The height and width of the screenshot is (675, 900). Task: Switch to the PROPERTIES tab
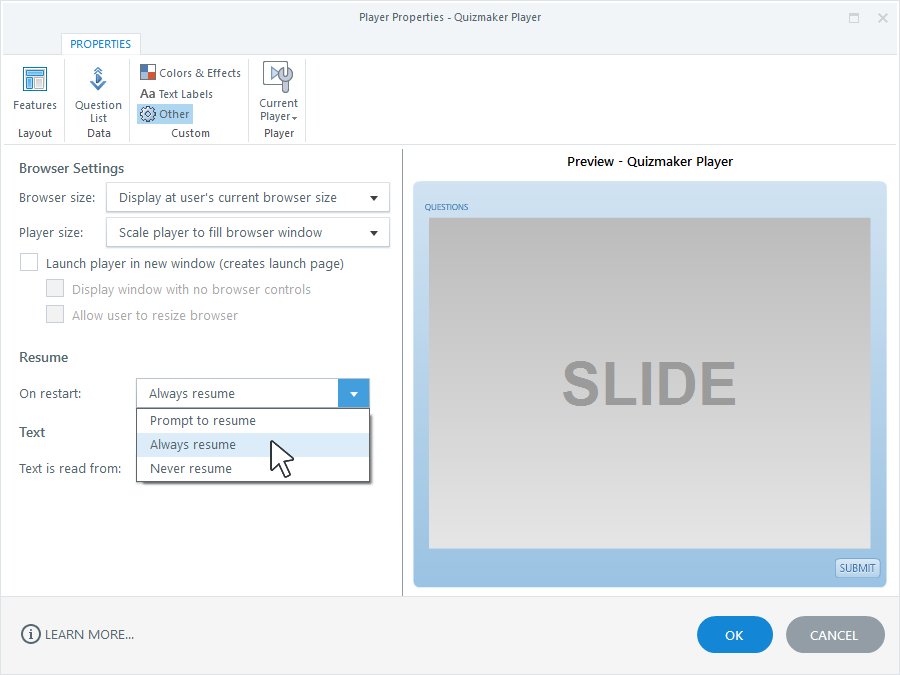pyautogui.click(x=100, y=44)
